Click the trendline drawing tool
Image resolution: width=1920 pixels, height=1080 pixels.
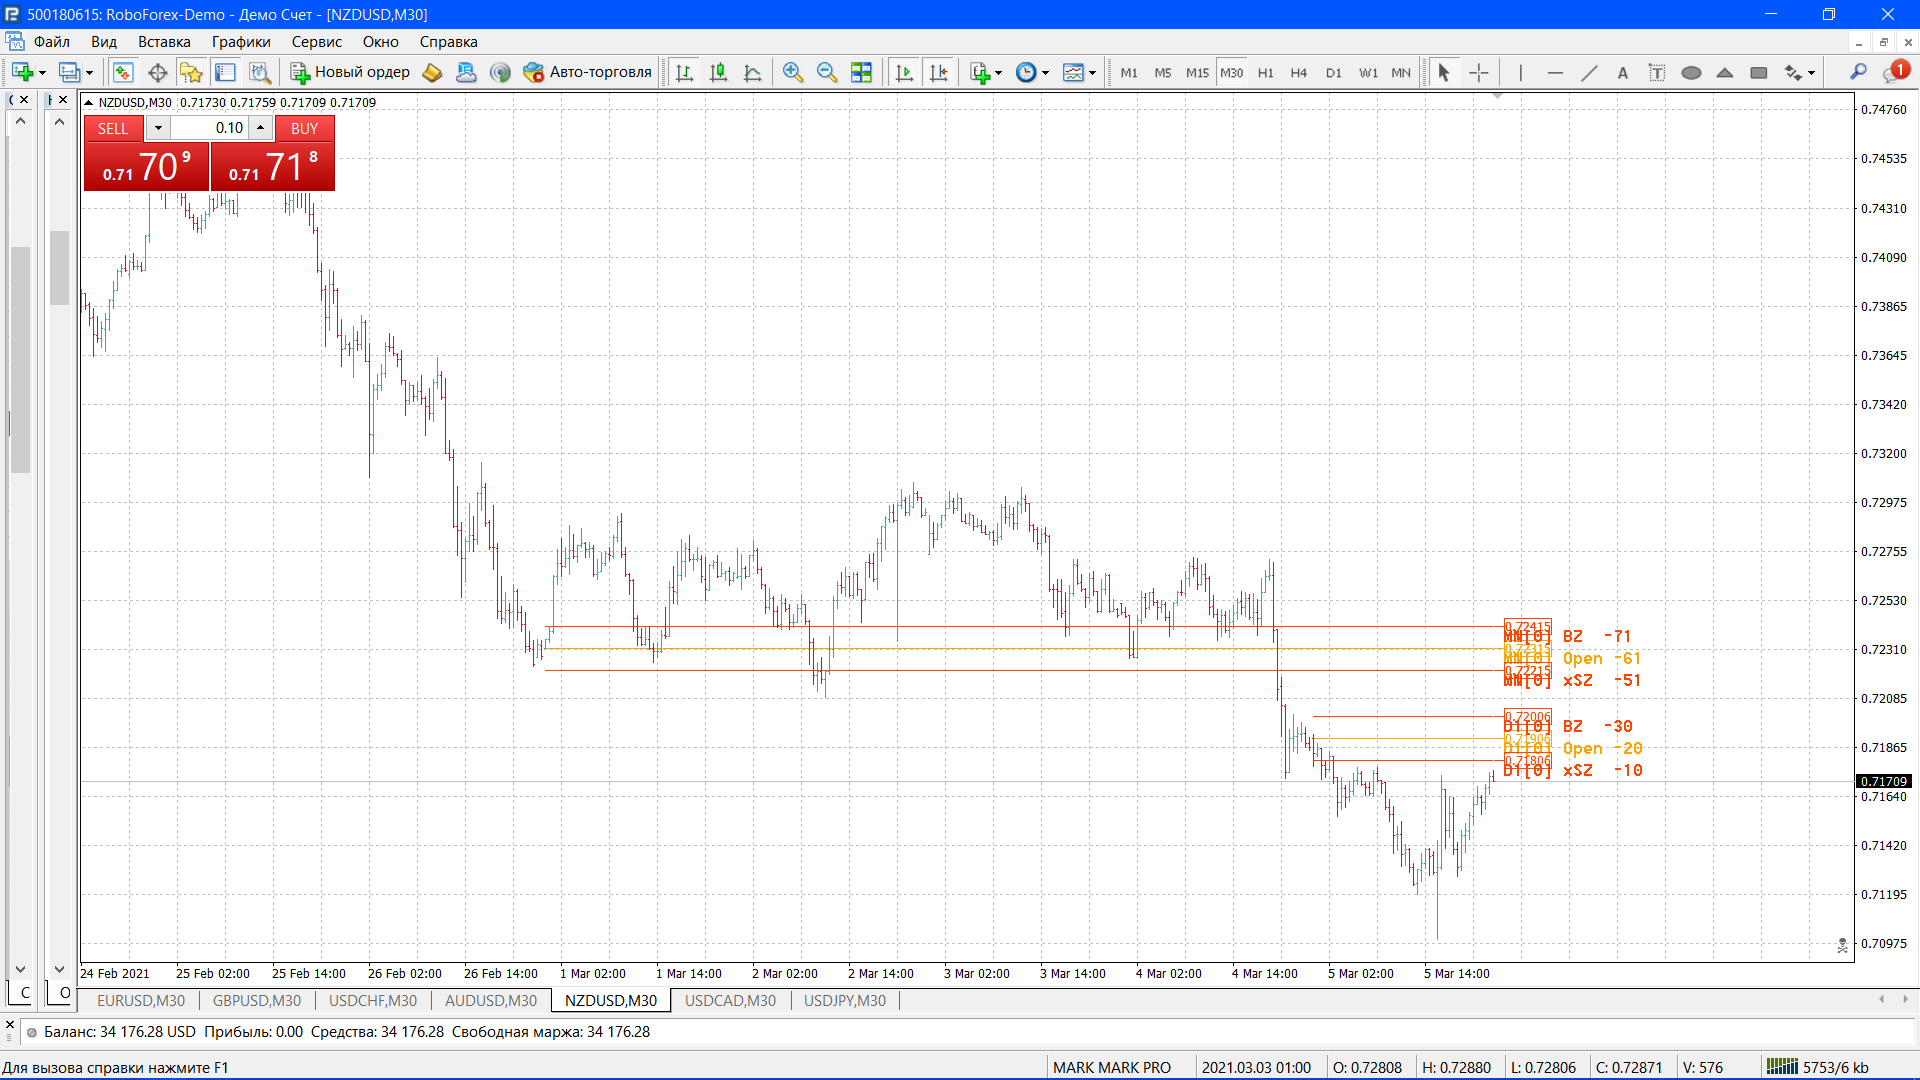[x=1588, y=72]
